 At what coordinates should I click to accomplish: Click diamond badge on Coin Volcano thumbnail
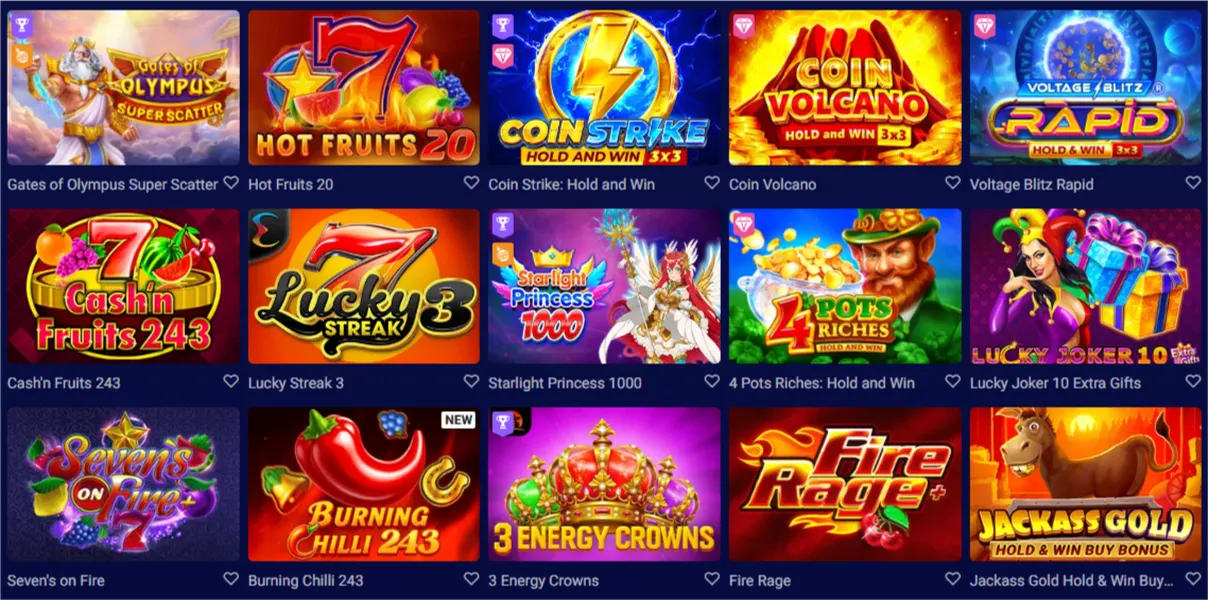pyautogui.click(x=744, y=25)
